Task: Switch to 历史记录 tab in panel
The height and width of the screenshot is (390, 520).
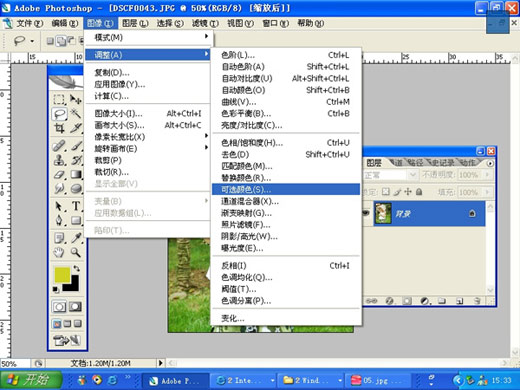Action: click(x=443, y=163)
